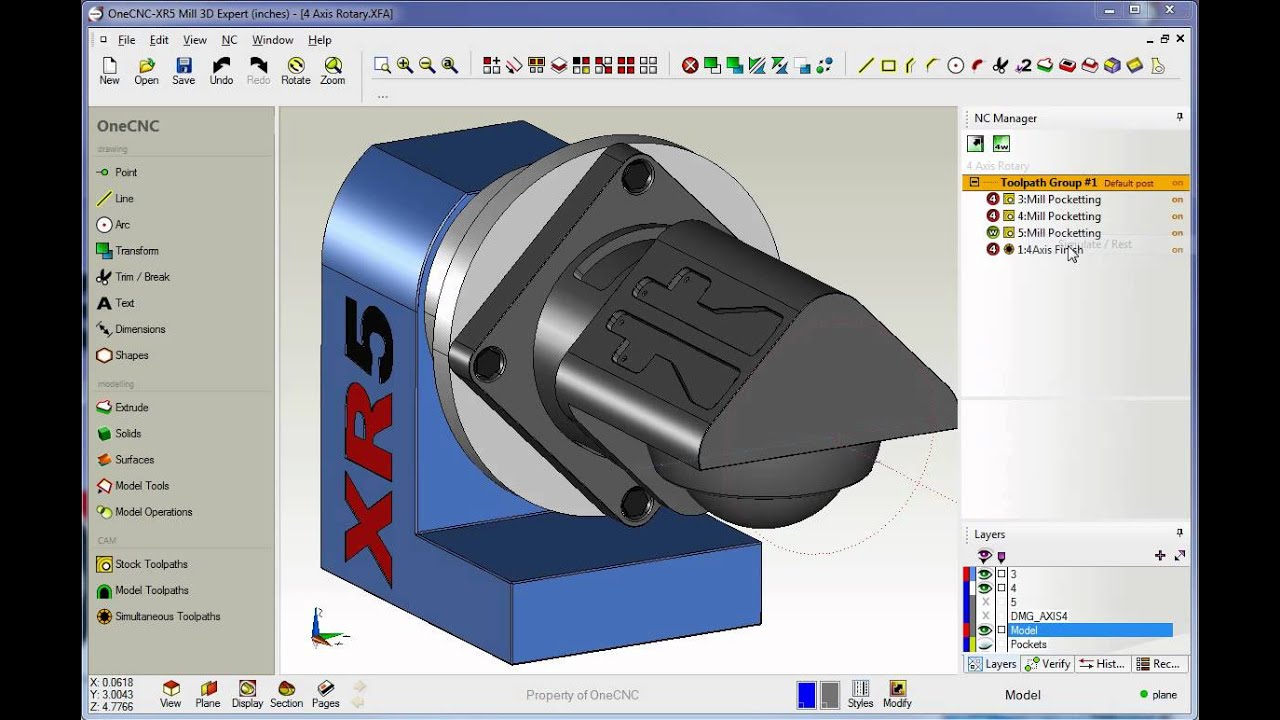Viewport: 1280px width, 720px height.
Task: Open Stock Toolpaths in CAM section
Action: coord(142,564)
